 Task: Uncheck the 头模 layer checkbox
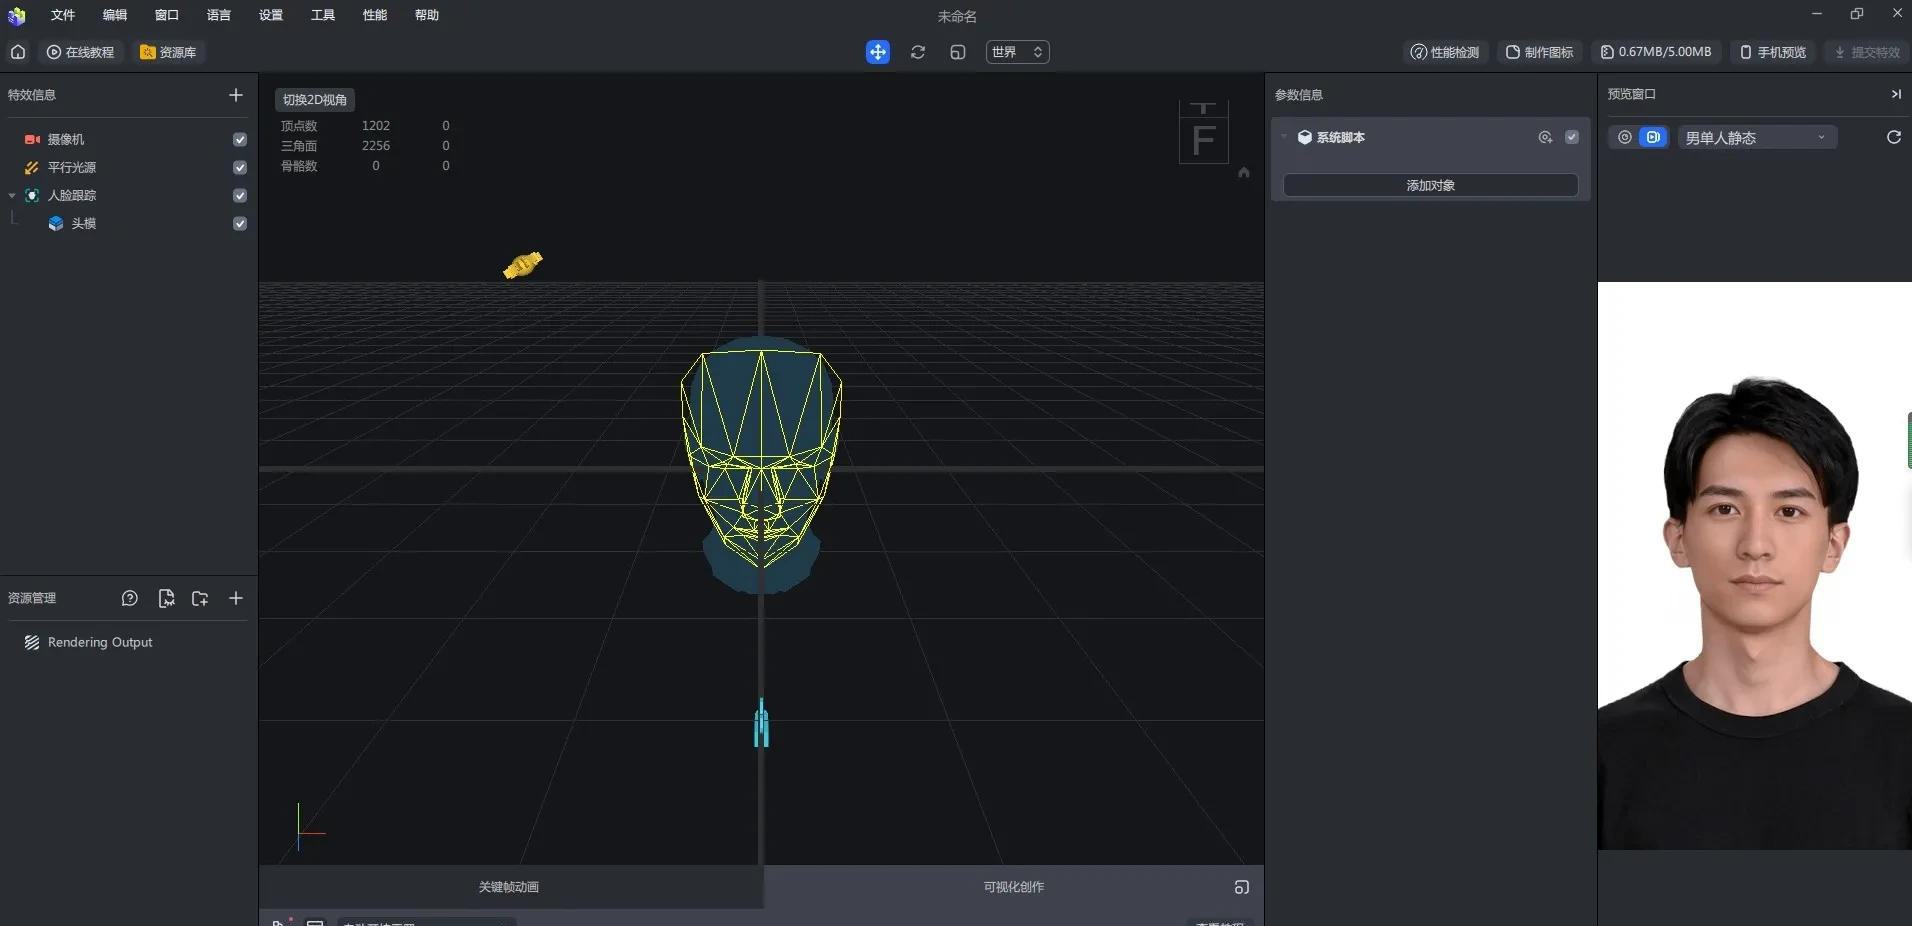click(x=240, y=224)
